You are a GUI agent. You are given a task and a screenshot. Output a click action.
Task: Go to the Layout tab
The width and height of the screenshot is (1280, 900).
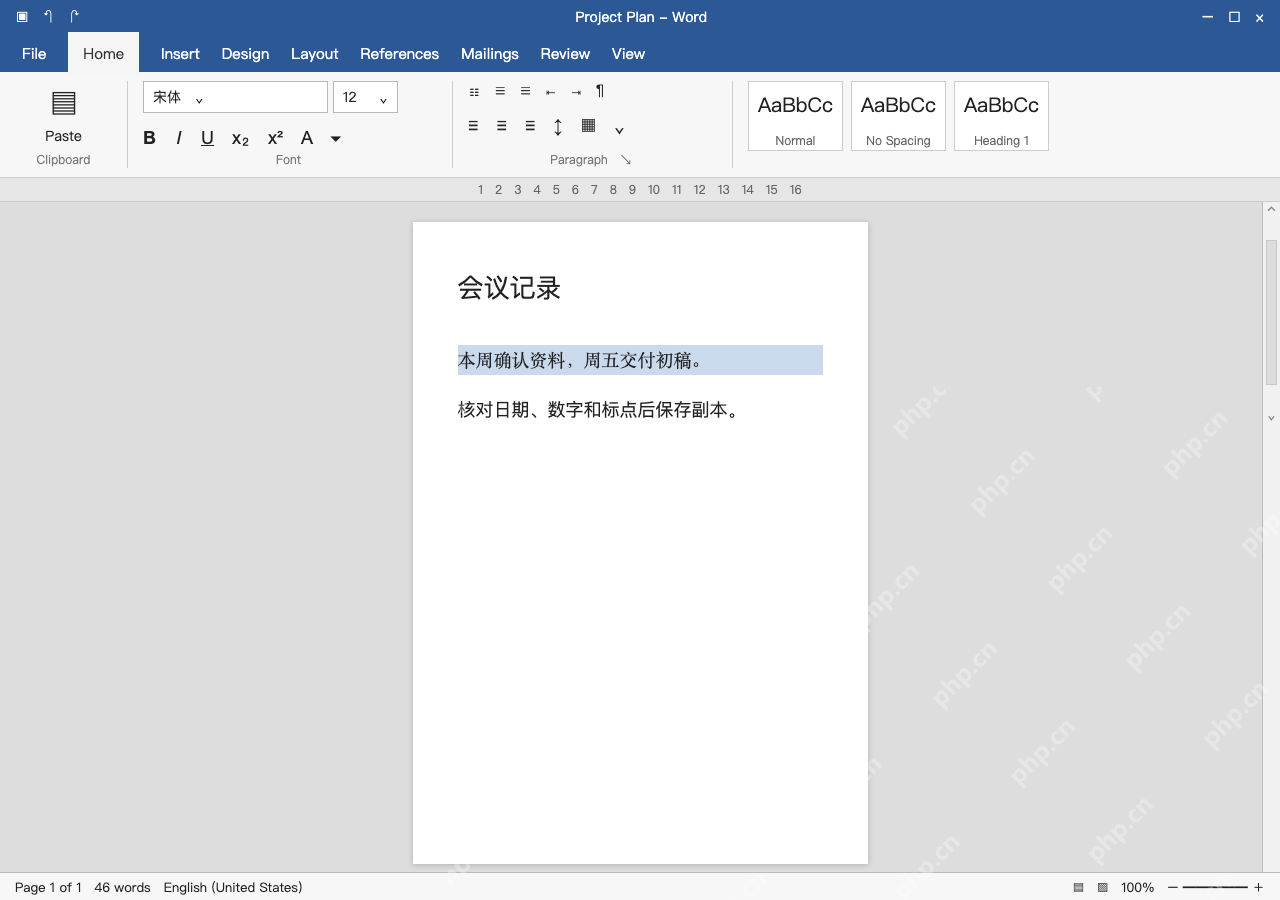(315, 54)
